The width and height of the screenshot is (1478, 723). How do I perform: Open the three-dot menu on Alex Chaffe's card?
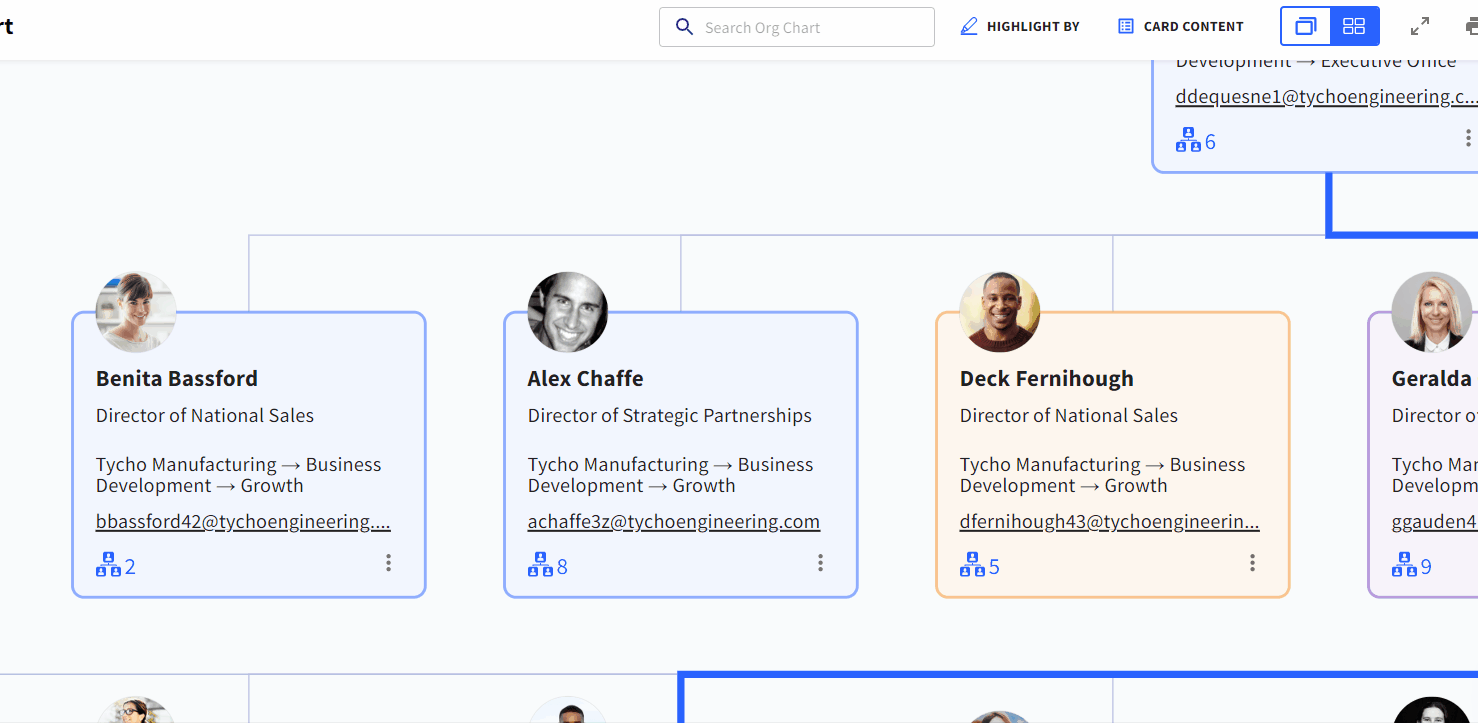[820, 562]
